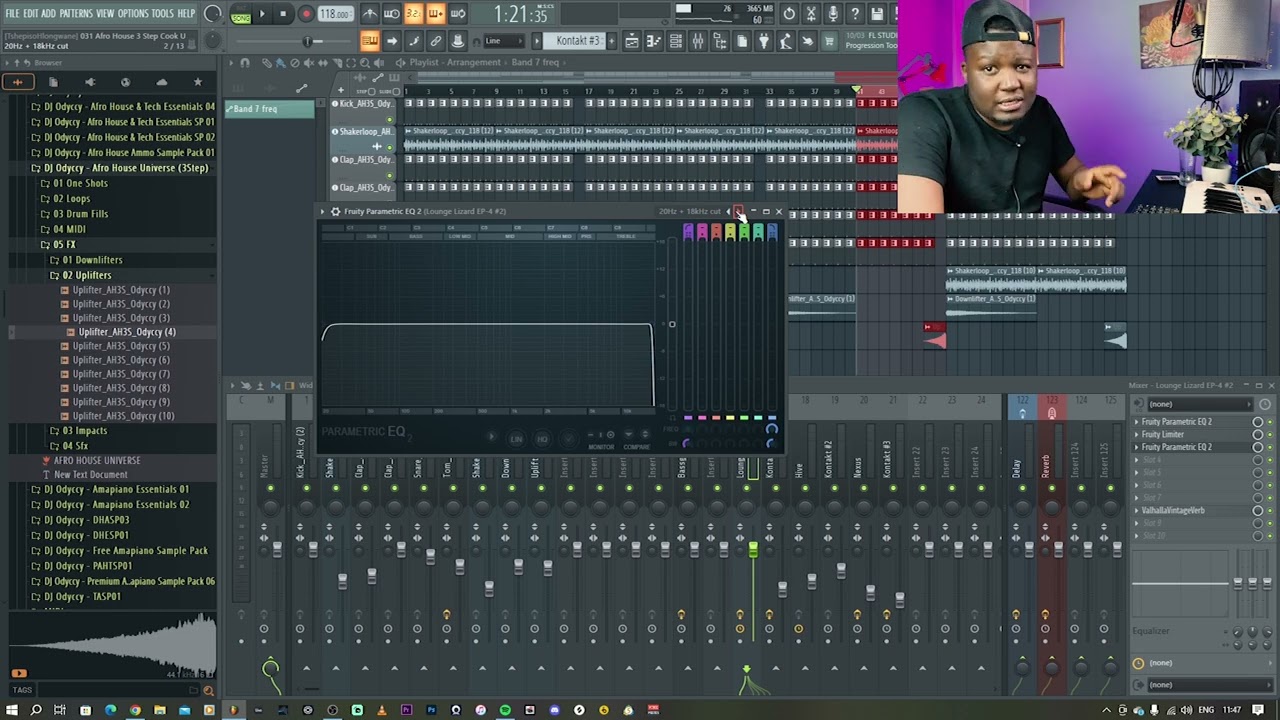
Task: Mute the Reverb mixer track green light
Action: pyautogui.click(x=1051, y=488)
